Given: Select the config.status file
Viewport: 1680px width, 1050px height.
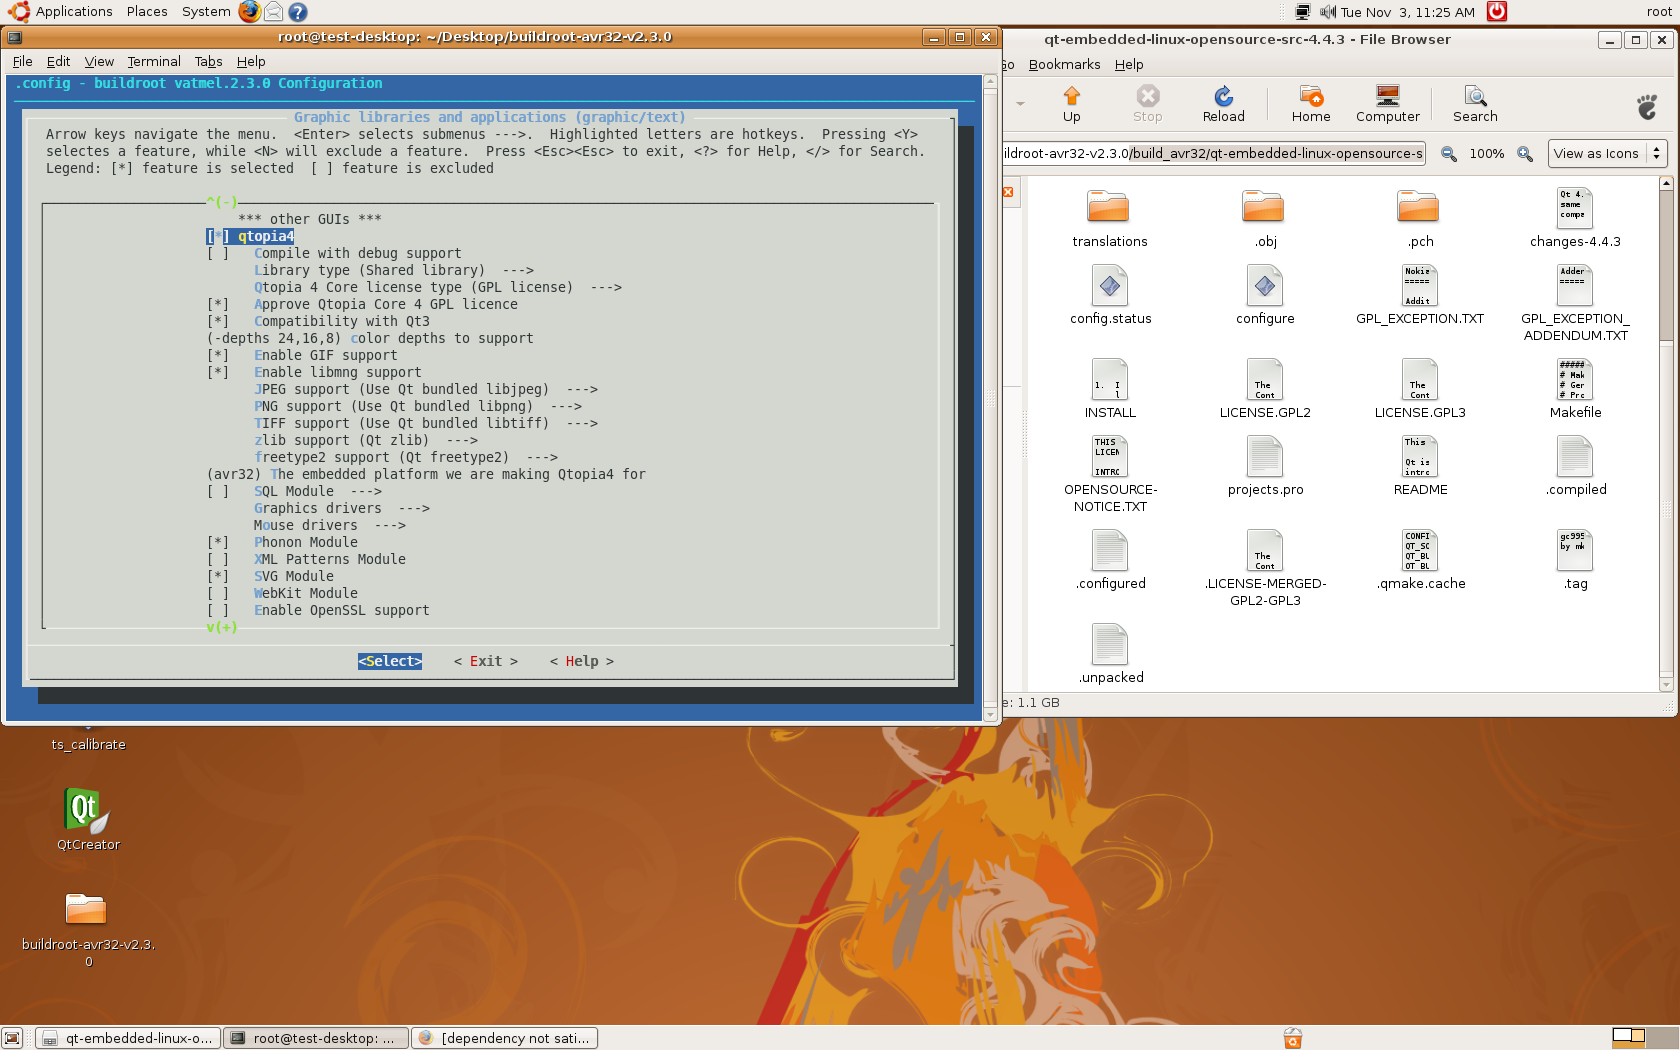Looking at the screenshot, I should (1110, 296).
